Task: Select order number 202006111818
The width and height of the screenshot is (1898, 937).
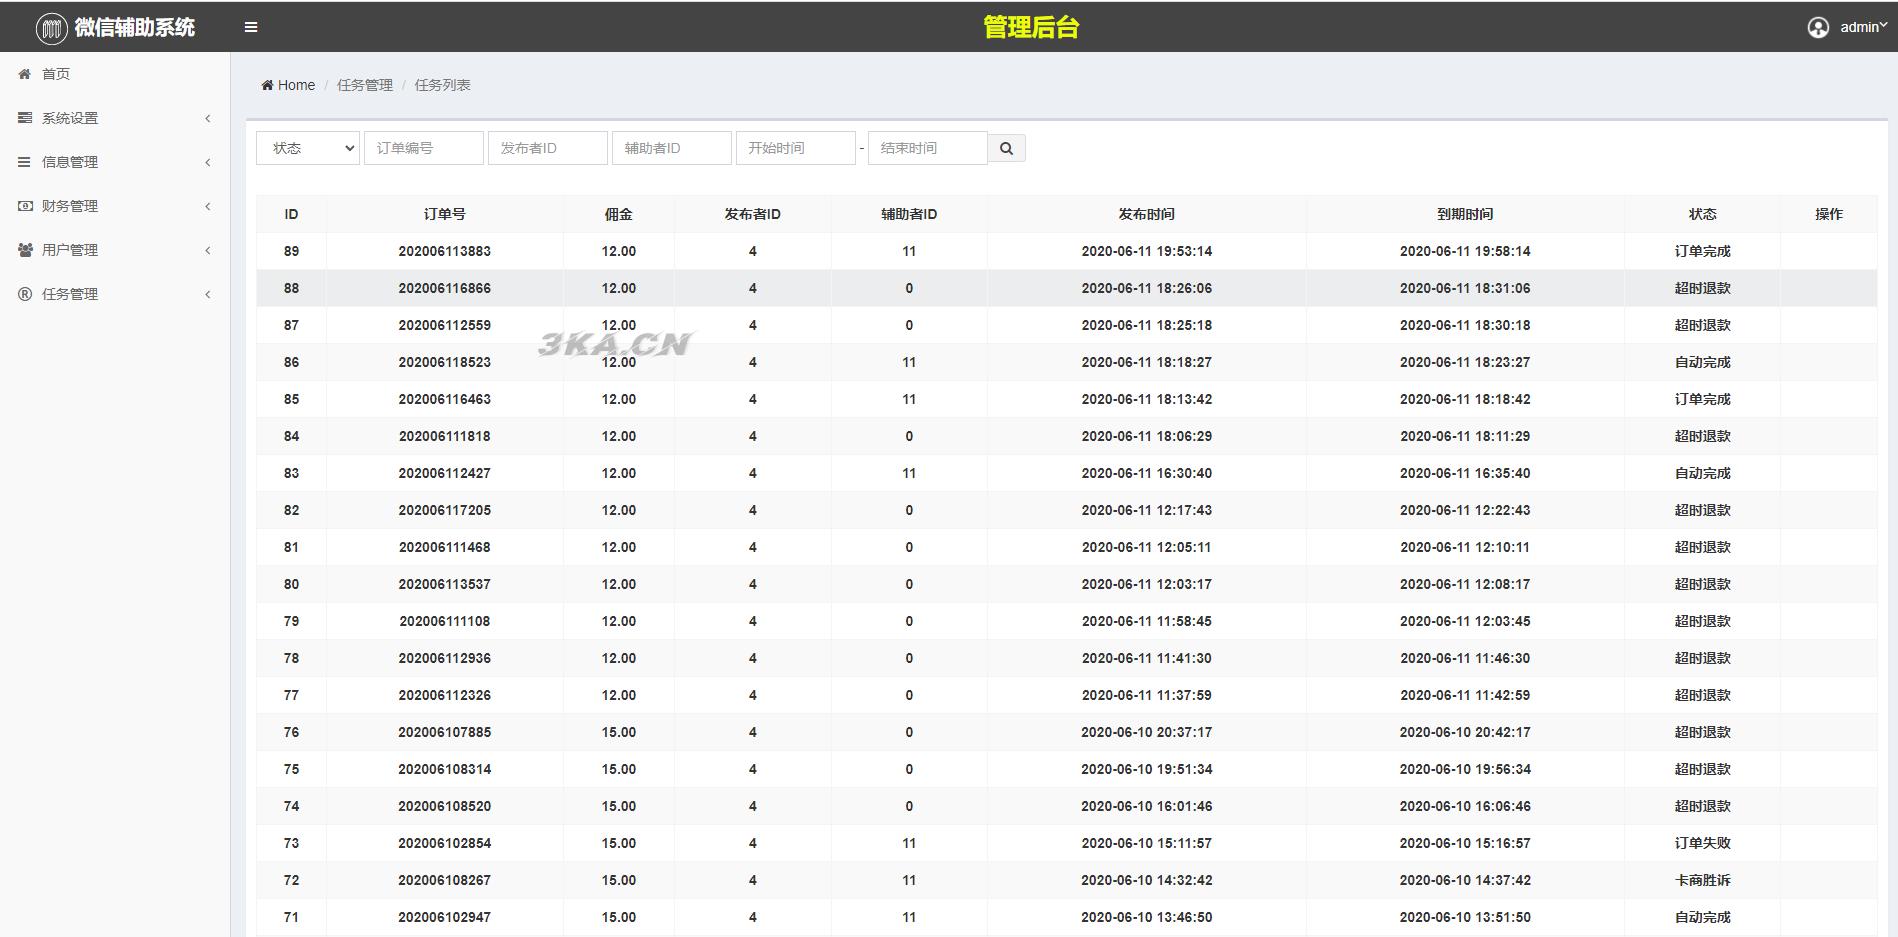Action: (x=445, y=436)
